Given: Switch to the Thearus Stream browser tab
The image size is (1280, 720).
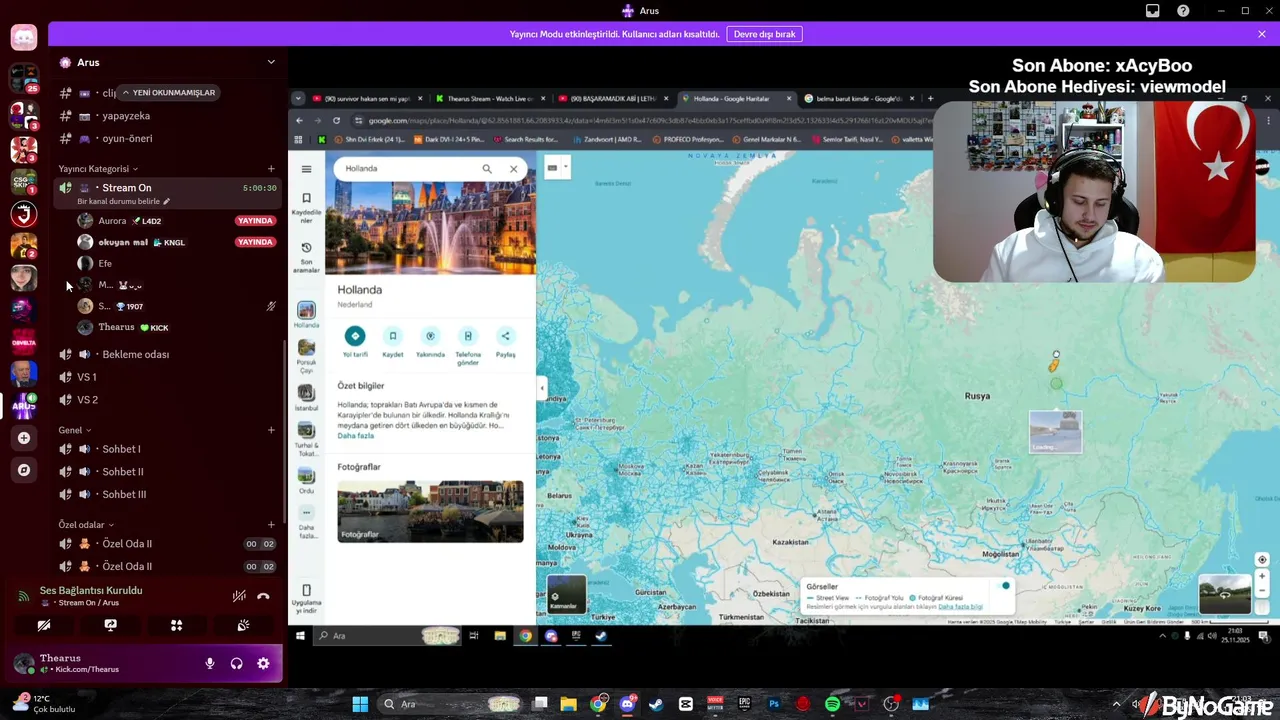Looking at the screenshot, I should (x=490, y=98).
